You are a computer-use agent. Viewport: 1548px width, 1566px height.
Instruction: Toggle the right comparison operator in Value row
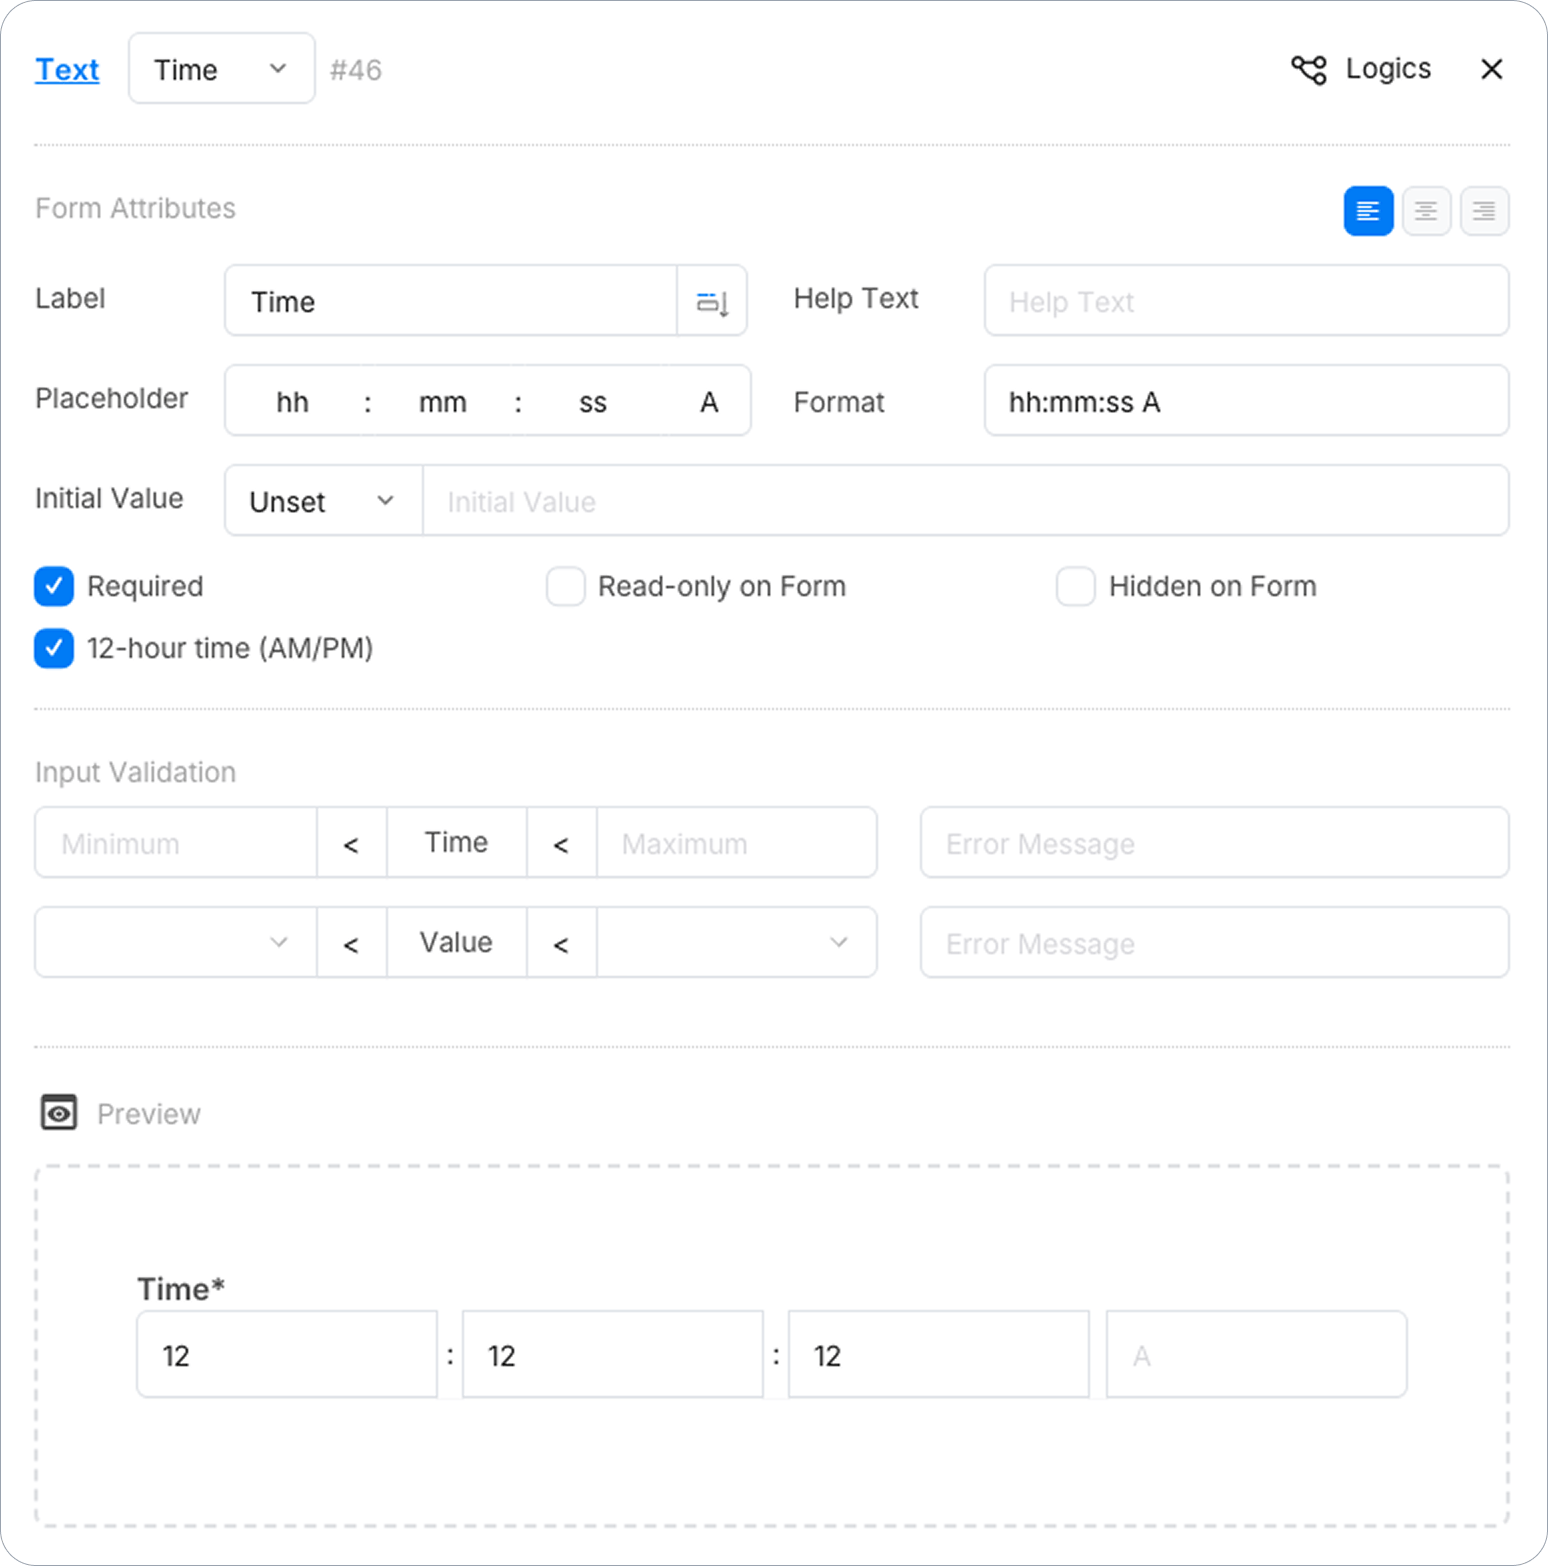point(562,943)
